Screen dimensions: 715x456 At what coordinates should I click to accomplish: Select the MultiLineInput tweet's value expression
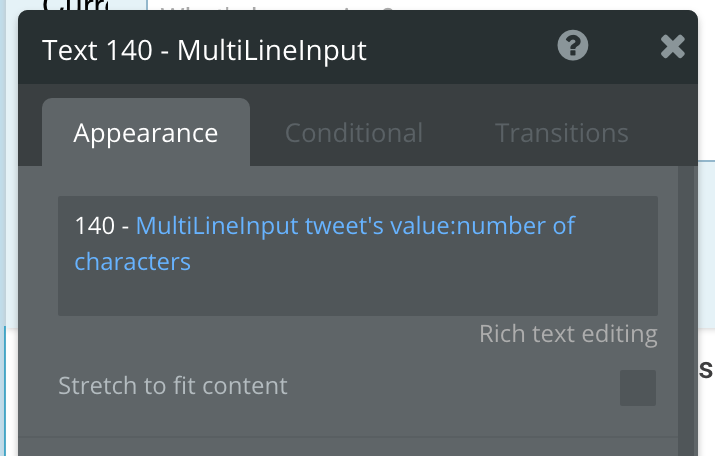(x=294, y=226)
